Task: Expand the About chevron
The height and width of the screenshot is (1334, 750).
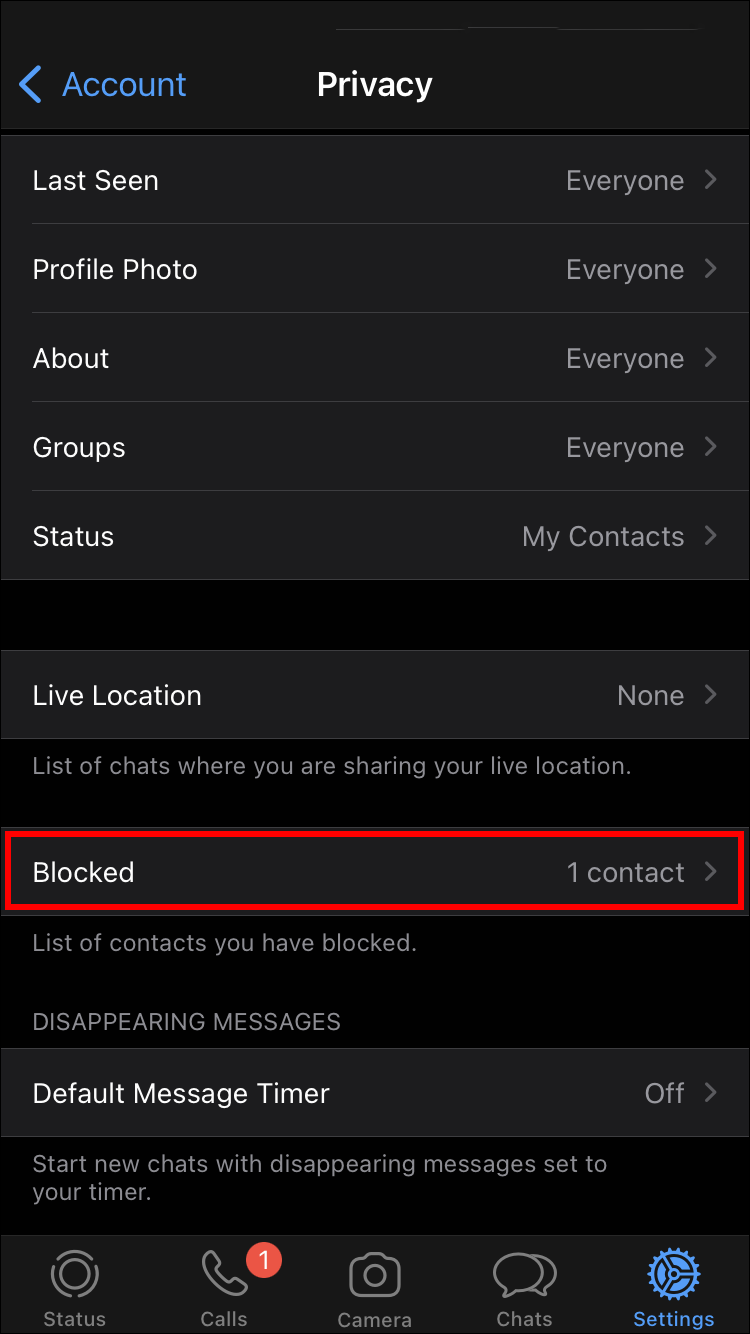Action: pyautogui.click(x=711, y=358)
